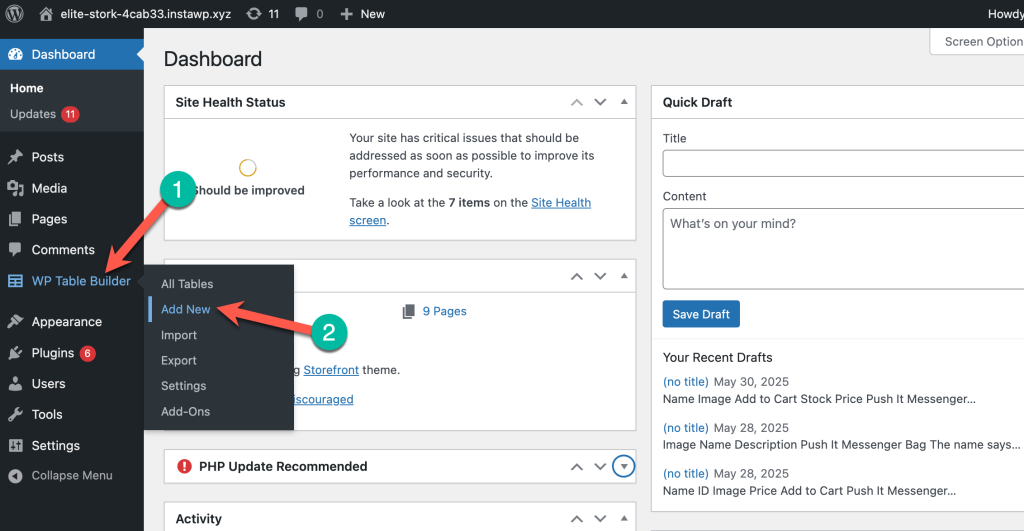The height and width of the screenshot is (531, 1024).
Task: Click the Posts pushpin icon
Action: click(15, 157)
